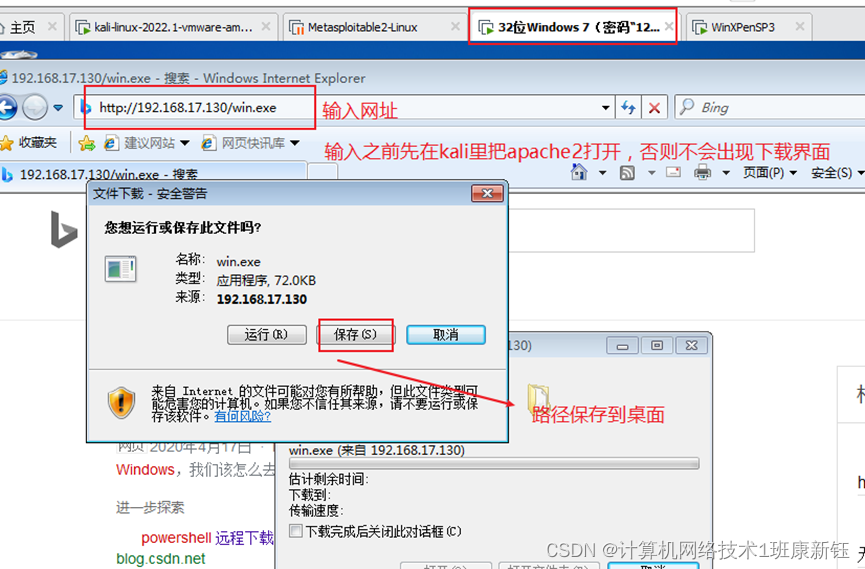Click the add to favorites bar star icon
Viewport: 865px width, 569px height.
point(87,143)
